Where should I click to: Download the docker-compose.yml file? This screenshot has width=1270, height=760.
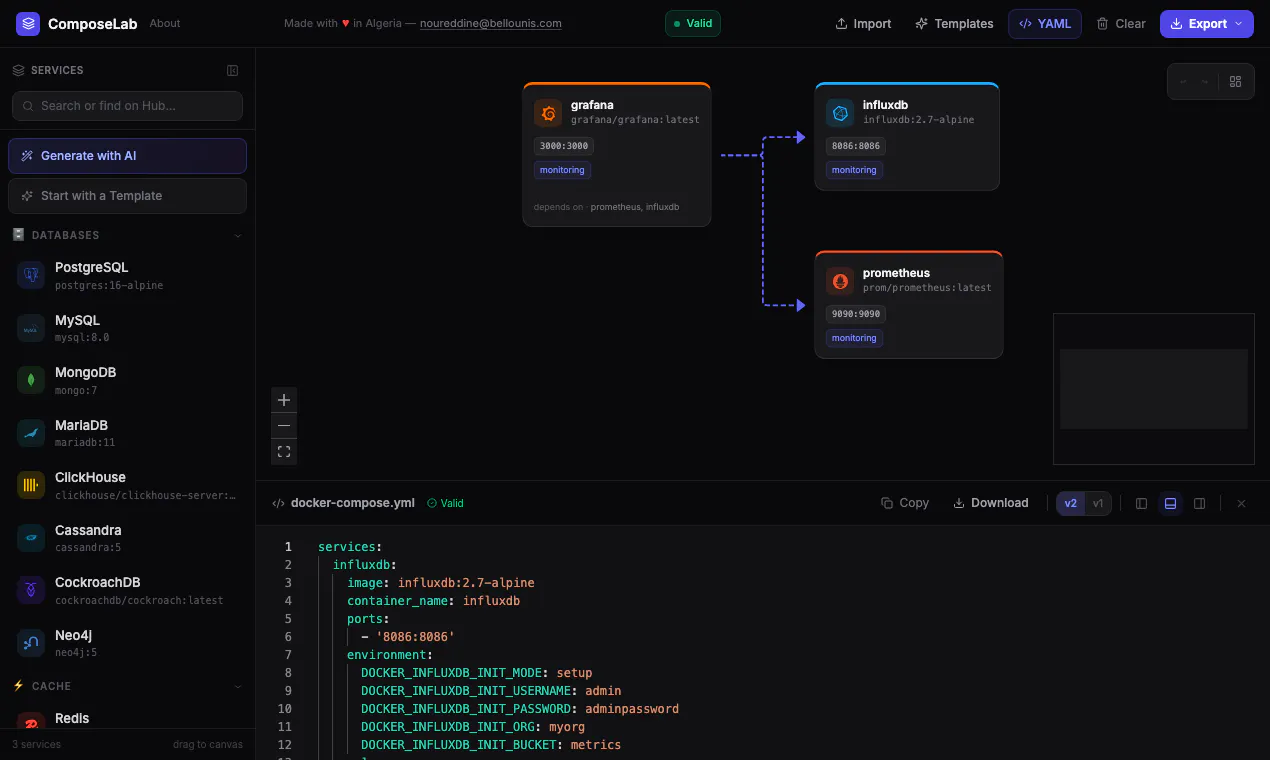pos(991,503)
